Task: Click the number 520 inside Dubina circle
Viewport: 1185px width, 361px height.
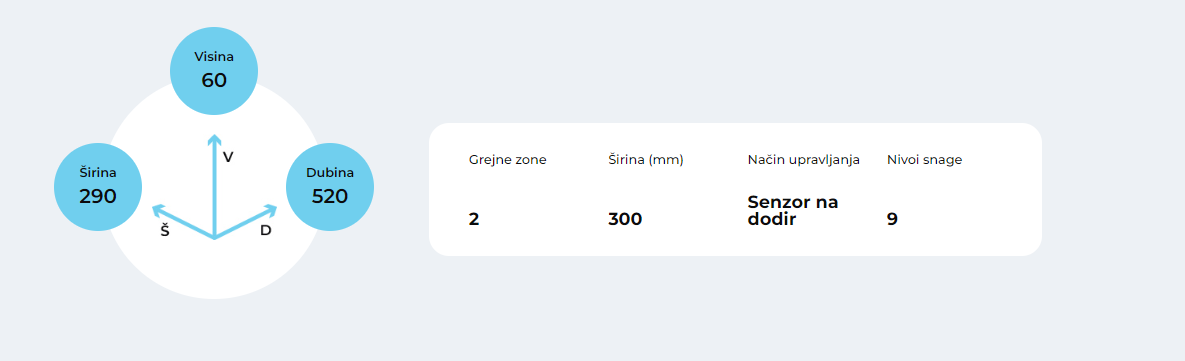Action: click(330, 196)
